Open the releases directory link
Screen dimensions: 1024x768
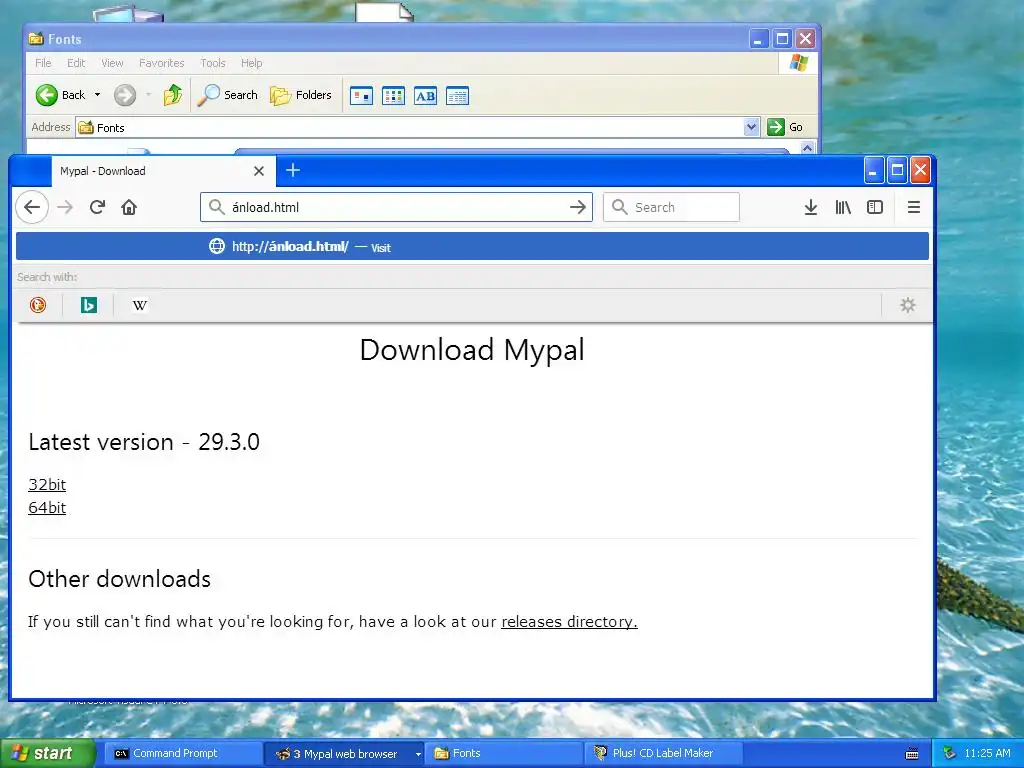(569, 622)
